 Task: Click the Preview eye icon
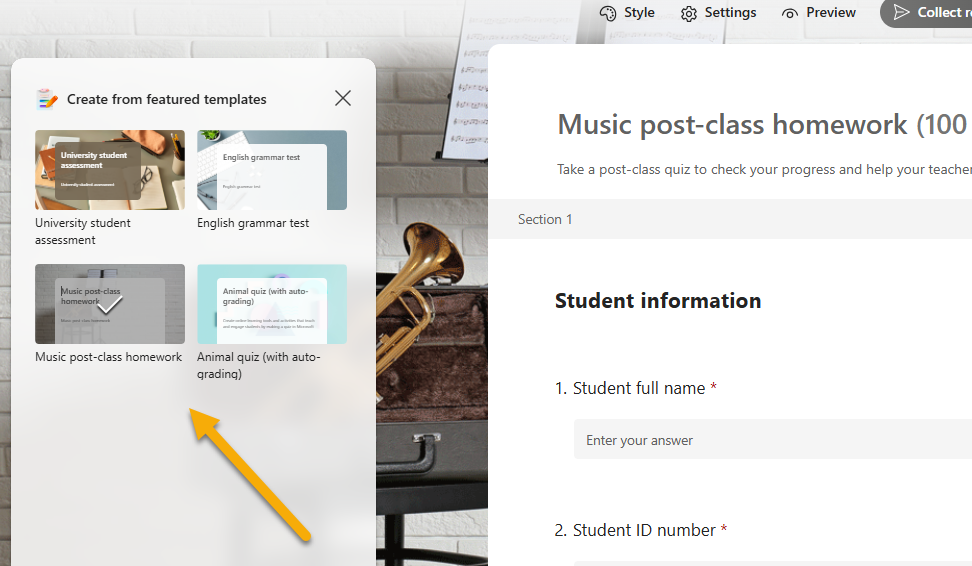(x=790, y=13)
